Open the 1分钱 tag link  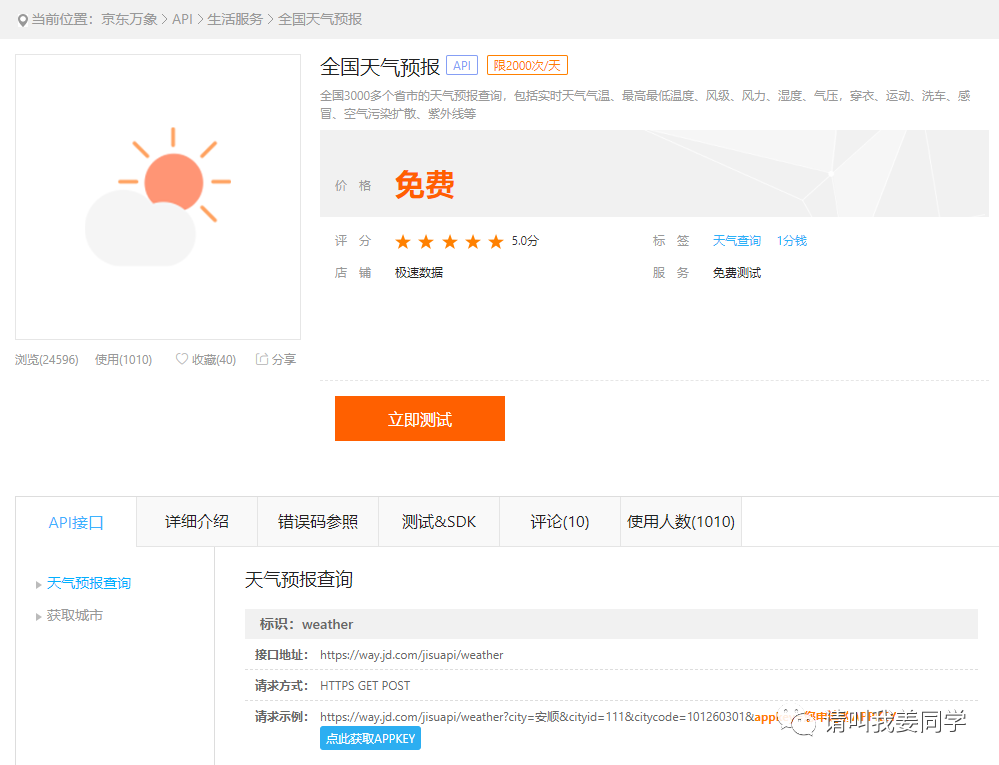click(x=791, y=241)
